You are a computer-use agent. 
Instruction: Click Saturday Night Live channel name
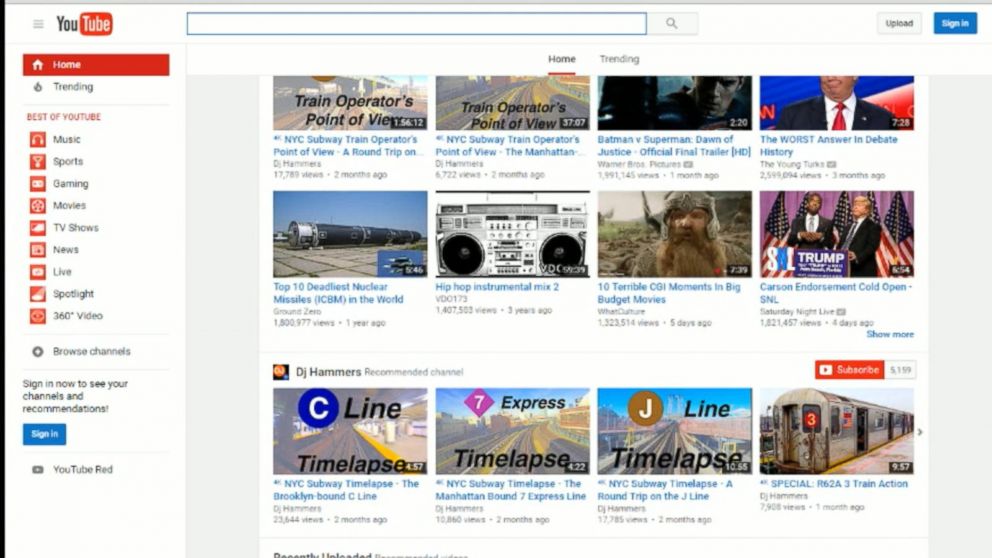[x=797, y=312]
